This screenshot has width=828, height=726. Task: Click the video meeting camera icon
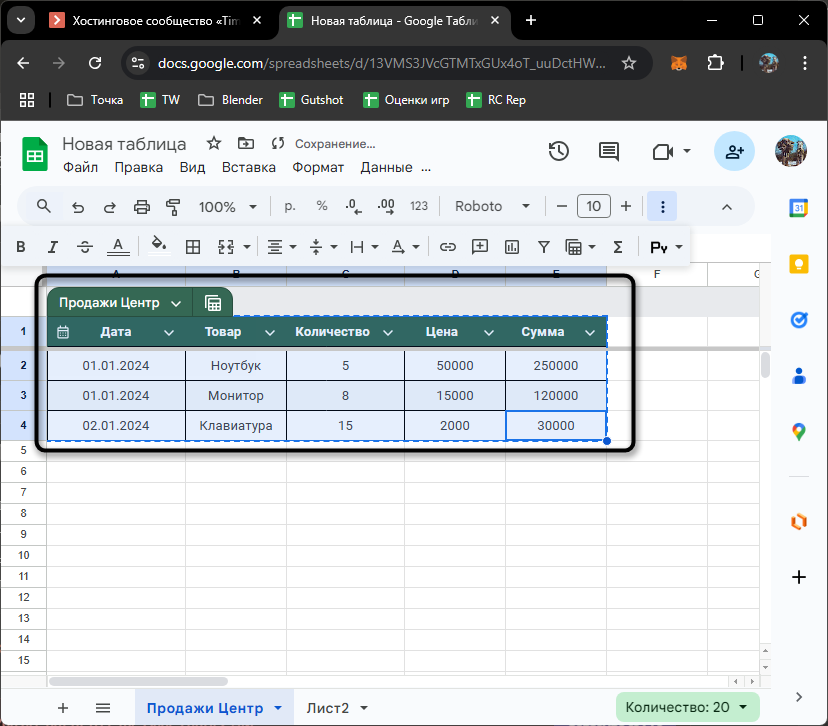tap(663, 152)
